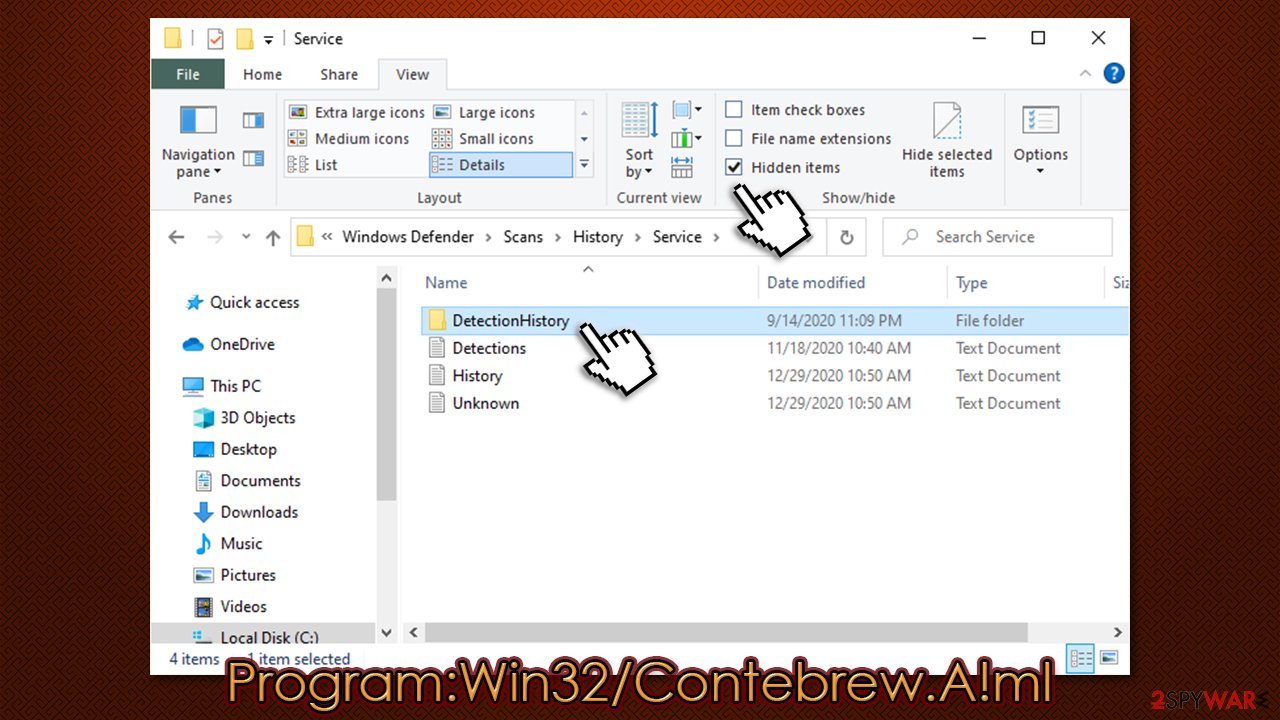Uncheck Hidden items
Image resolution: width=1280 pixels, height=720 pixels.
click(735, 167)
